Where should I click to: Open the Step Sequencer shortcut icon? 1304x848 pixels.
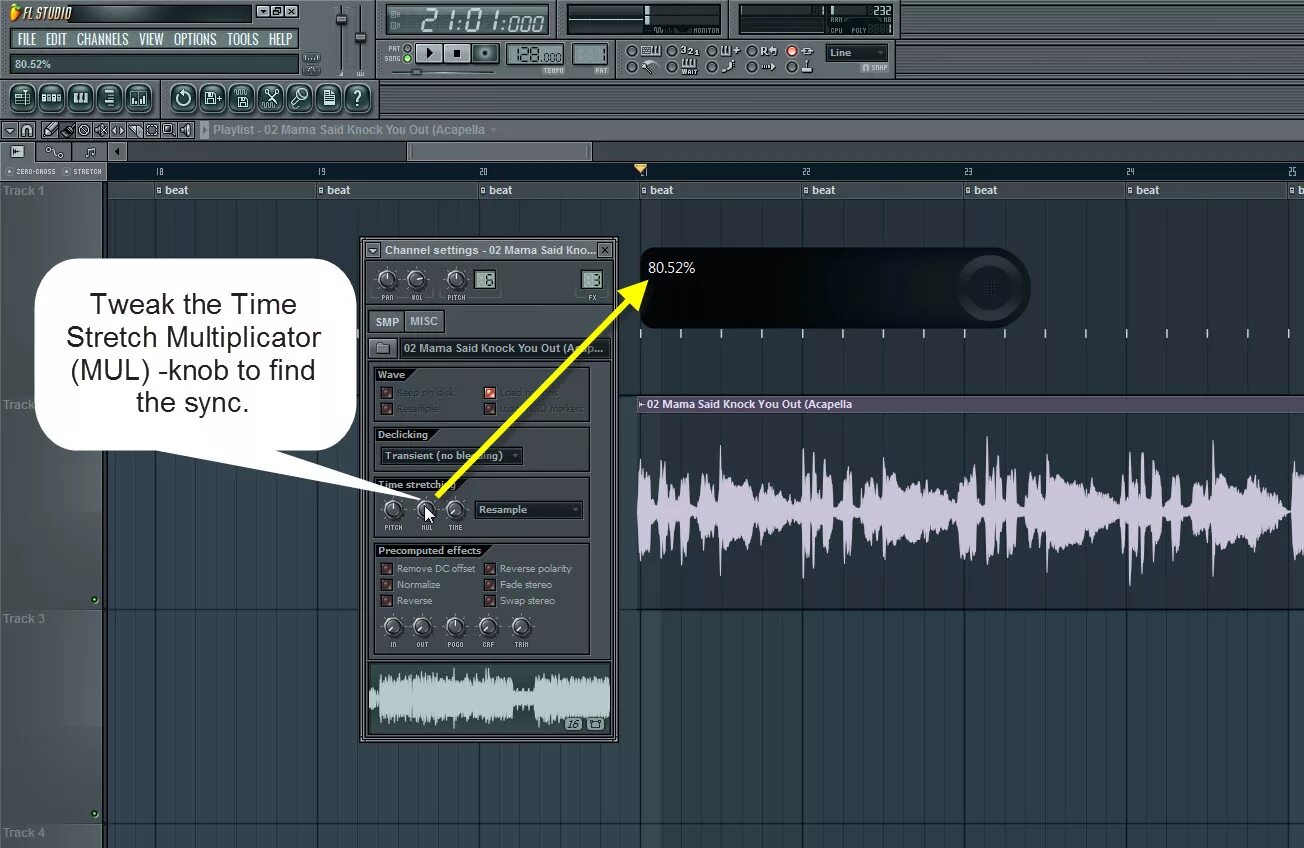(52, 98)
